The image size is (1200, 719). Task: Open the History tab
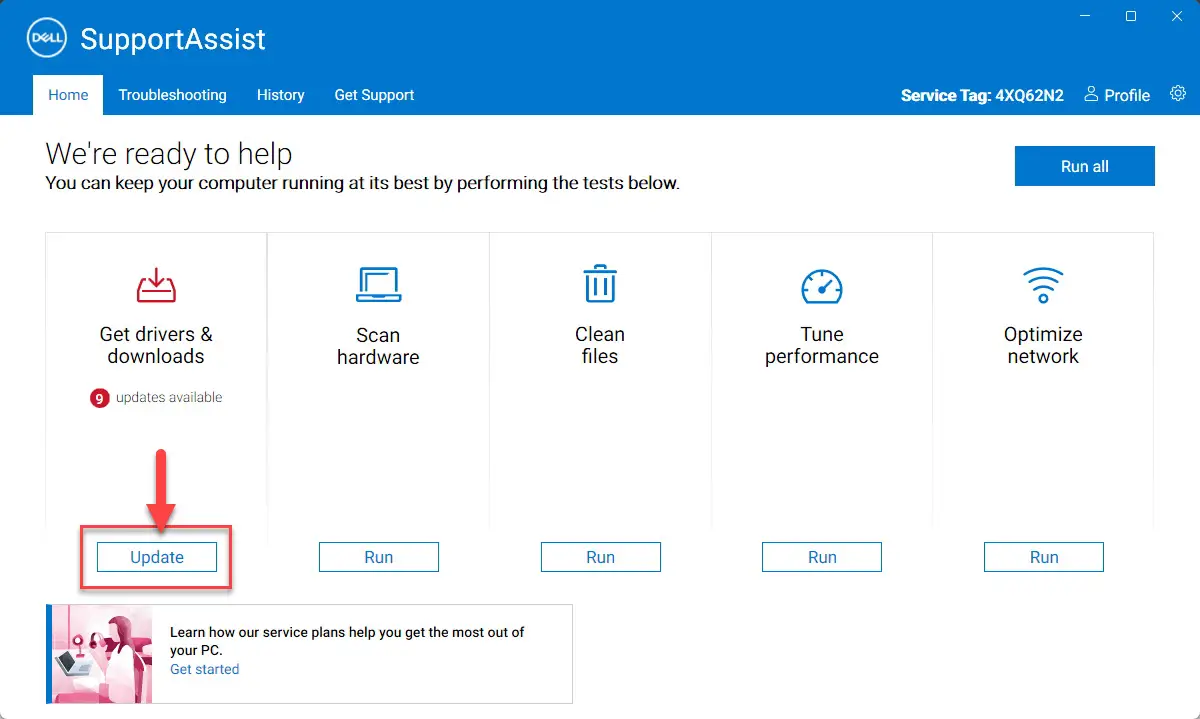(x=280, y=94)
